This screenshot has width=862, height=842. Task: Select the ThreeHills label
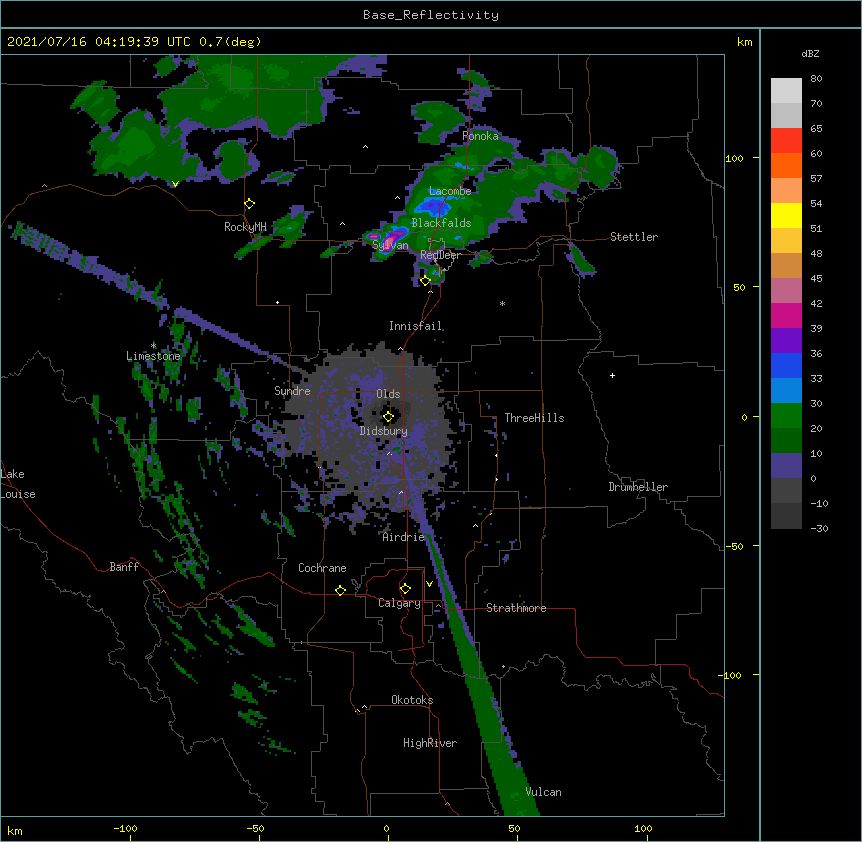click(x=534, y=418)
